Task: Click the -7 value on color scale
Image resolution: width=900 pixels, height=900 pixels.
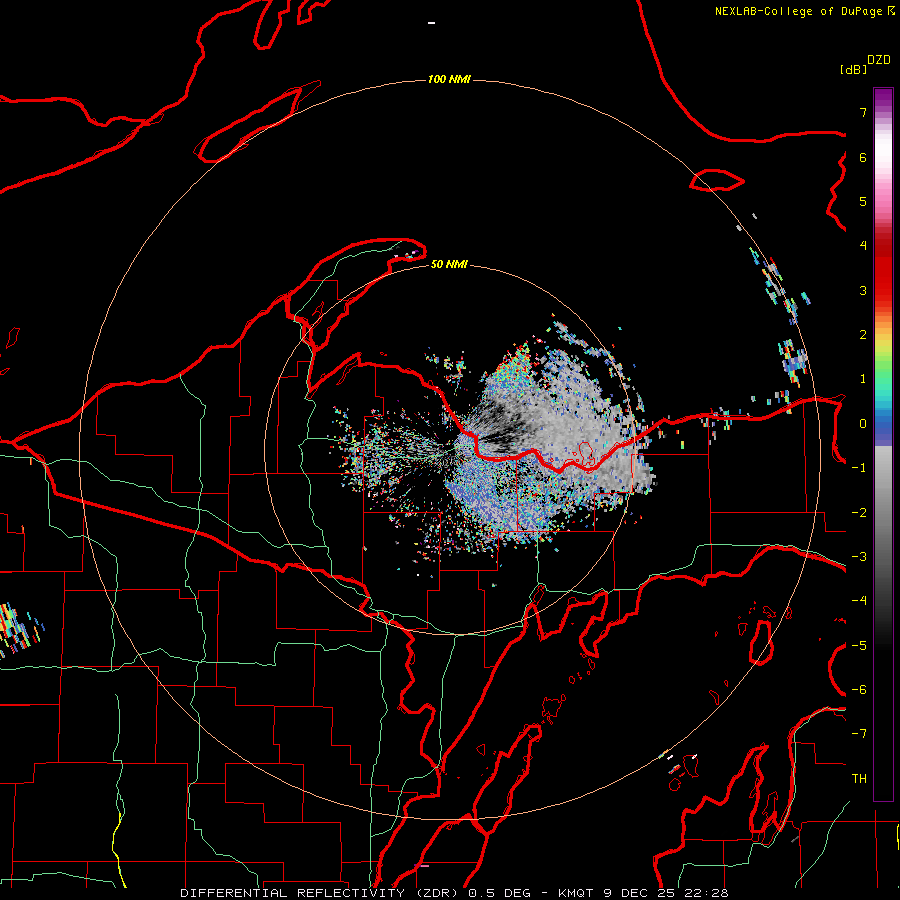Action: click(x=859, y=734)
